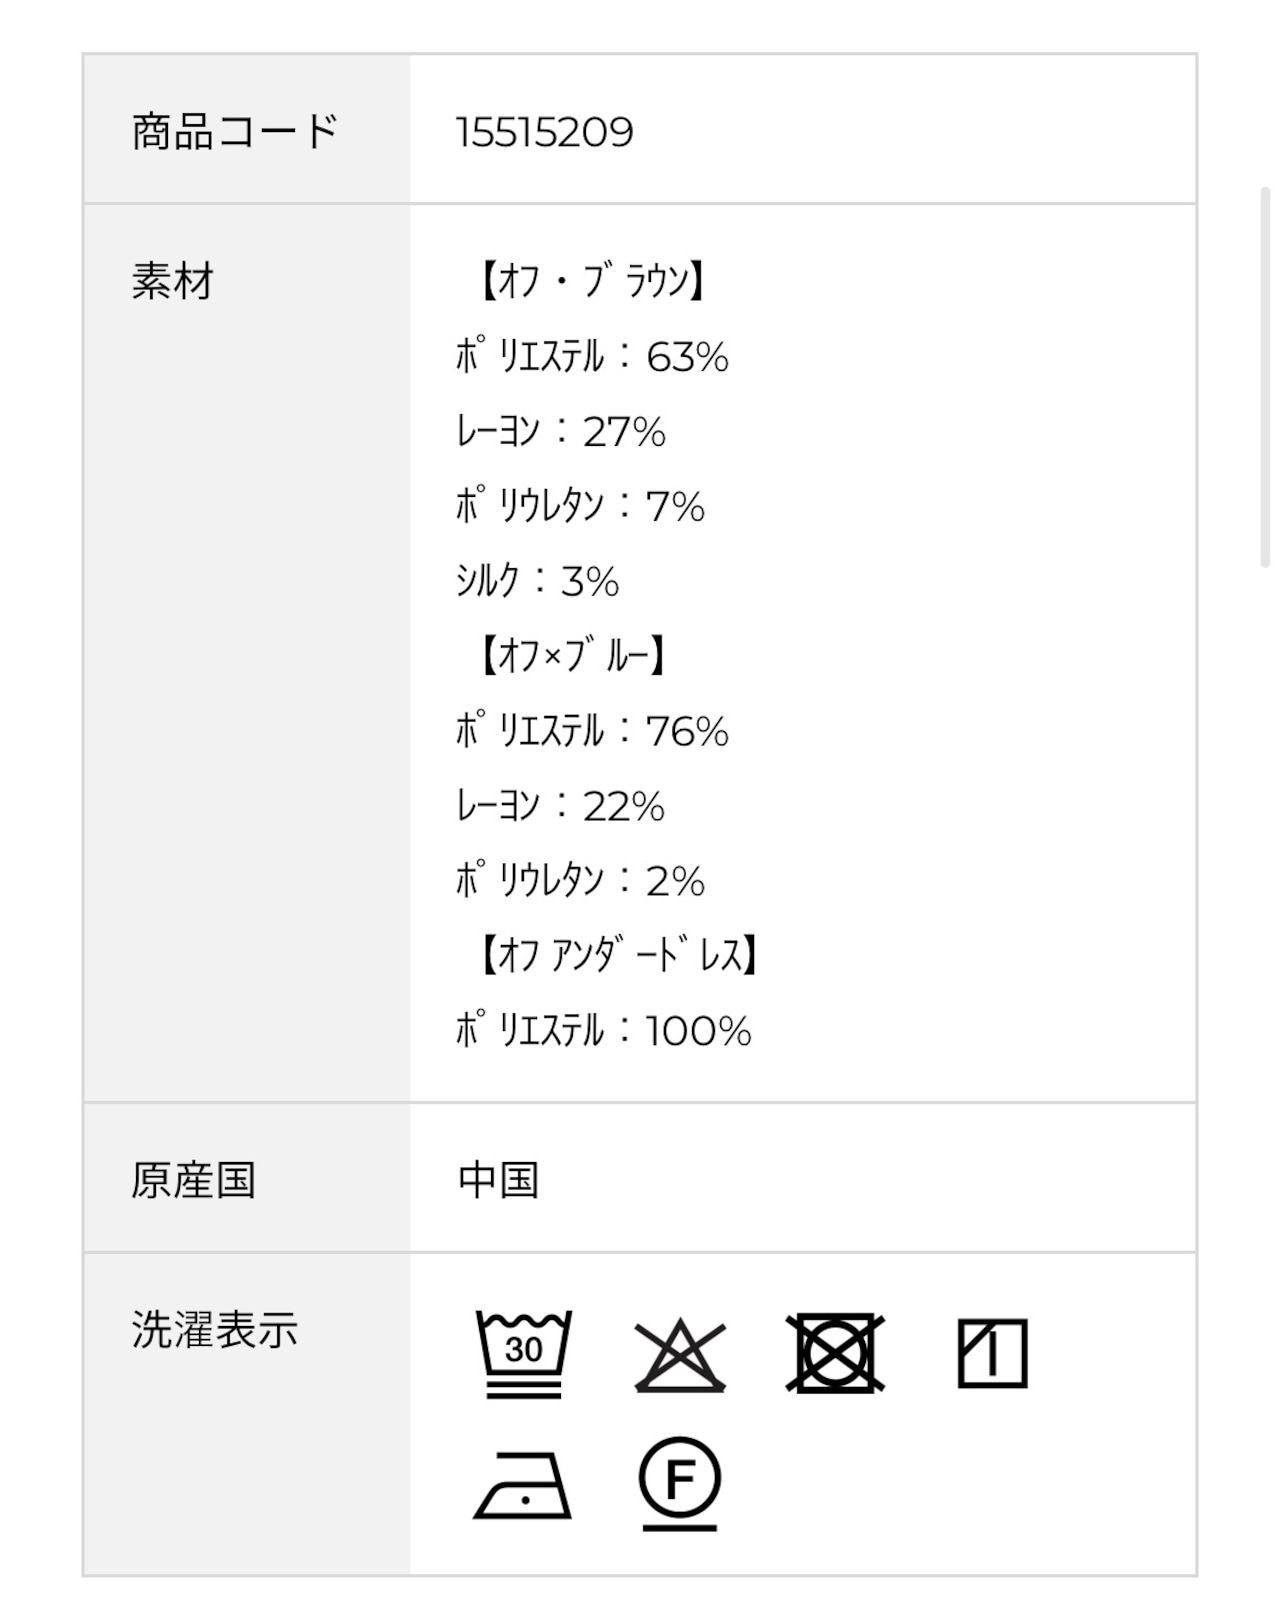Click the ポリエステル：100% line
The image size is (1280, 1609).
(604, 1032)
